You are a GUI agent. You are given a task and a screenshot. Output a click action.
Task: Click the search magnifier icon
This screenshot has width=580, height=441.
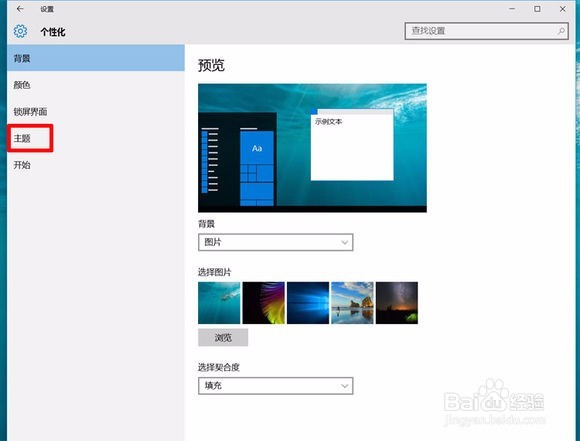[x=561, y=31]
